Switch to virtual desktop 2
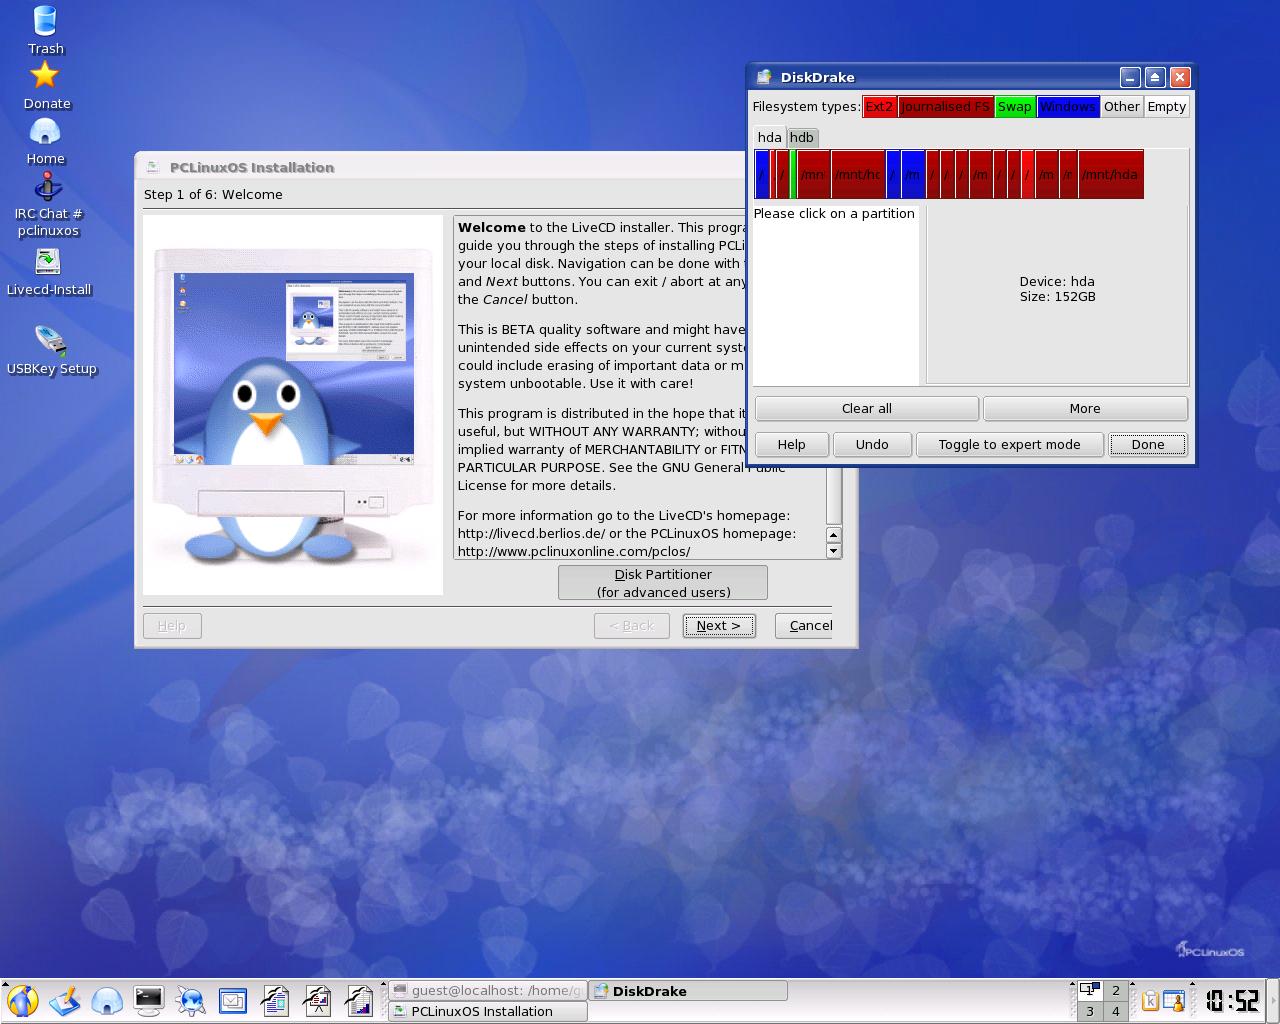 [1116, 991]
